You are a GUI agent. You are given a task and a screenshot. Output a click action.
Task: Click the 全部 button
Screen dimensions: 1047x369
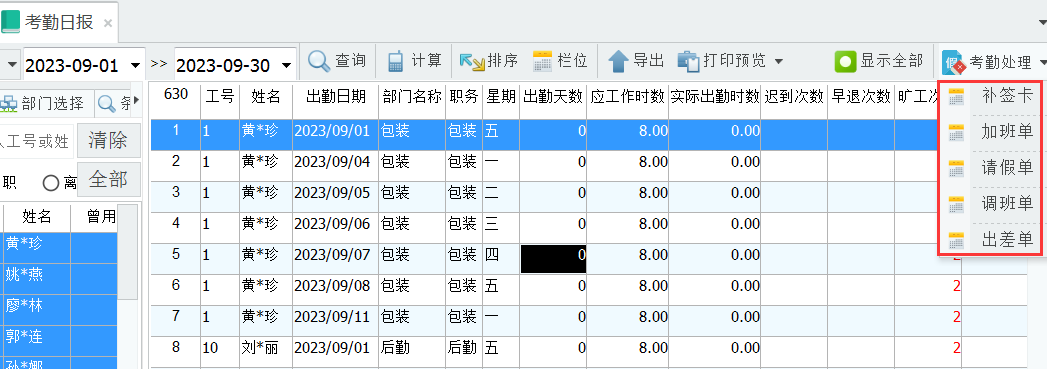108,179
